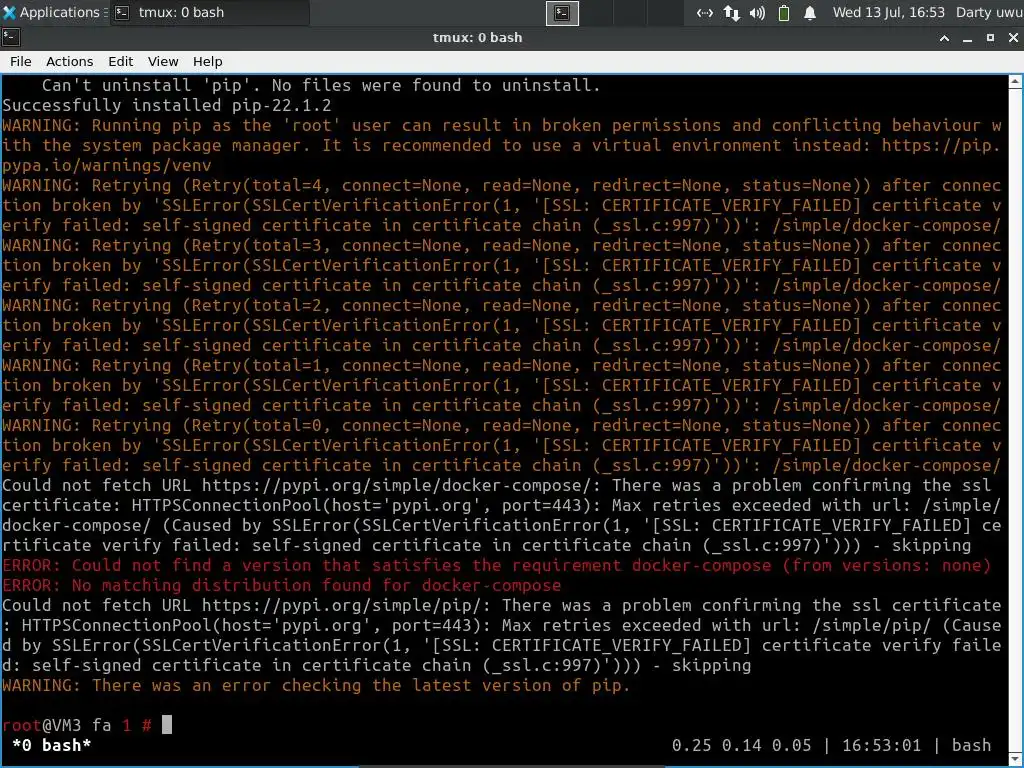Open the File menu

[x=20, y=61]
